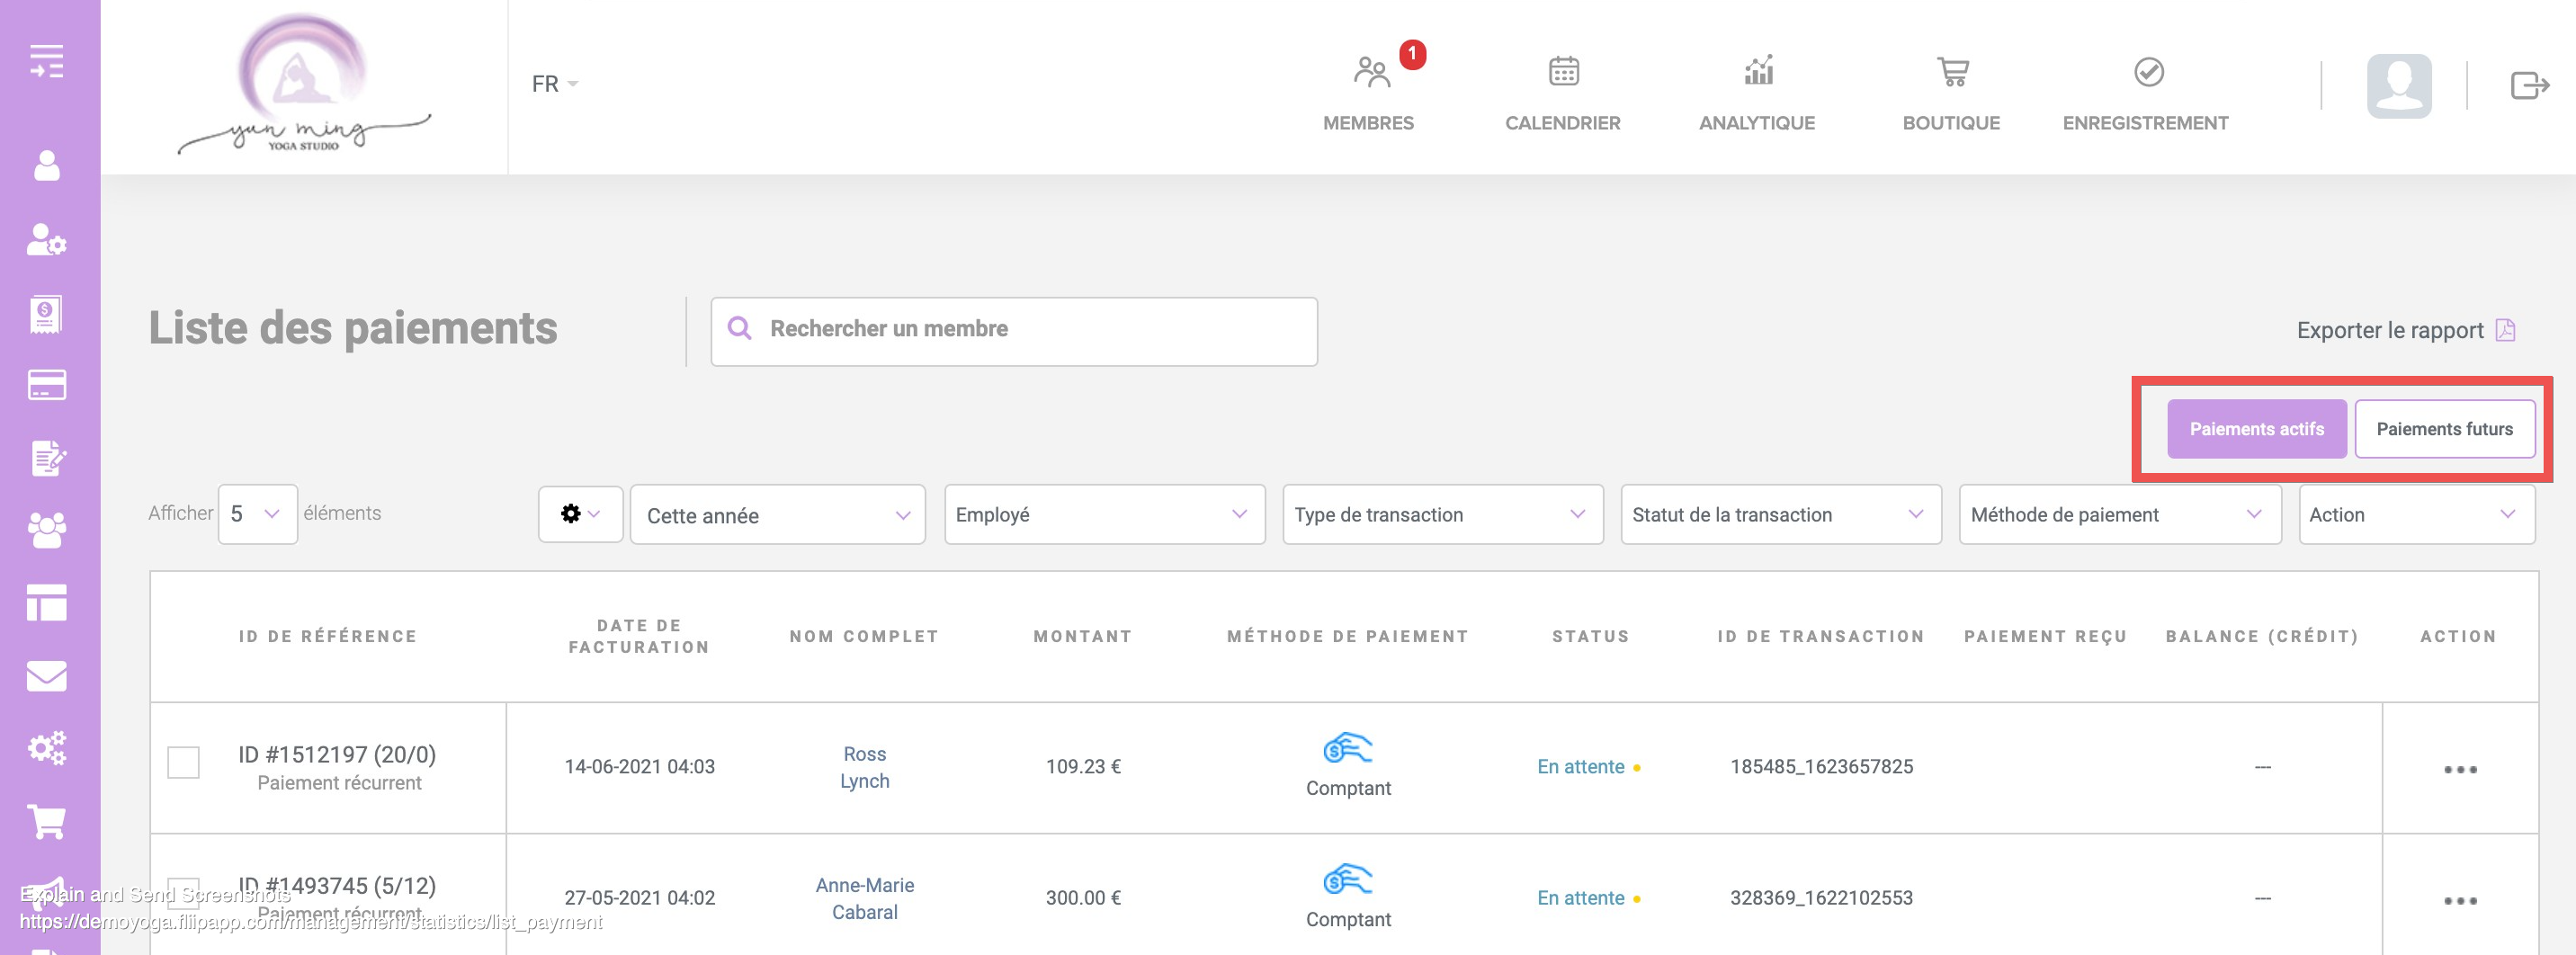
Task: Collapse the sidebar with the hamburger menu icon
Action: coord(46,61)
